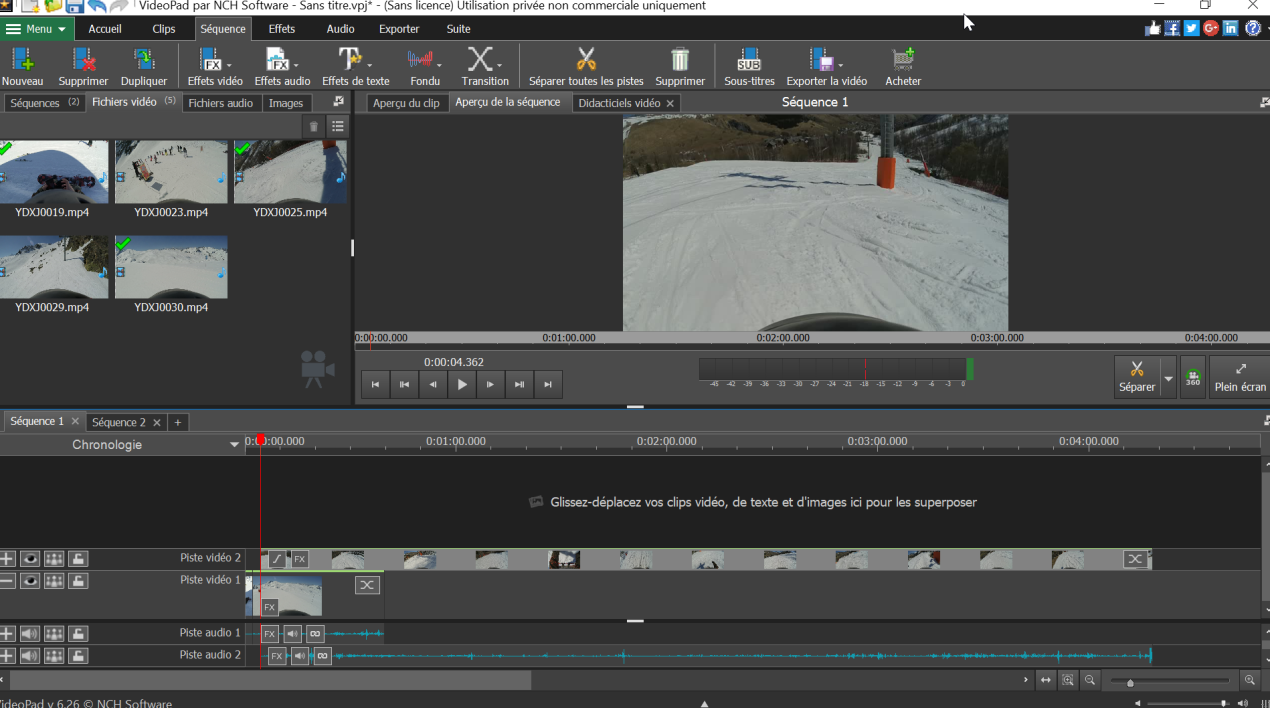Click the timeline zoom slider handle
Viewport: 1270px width, 708px height.
[1130, 682]
